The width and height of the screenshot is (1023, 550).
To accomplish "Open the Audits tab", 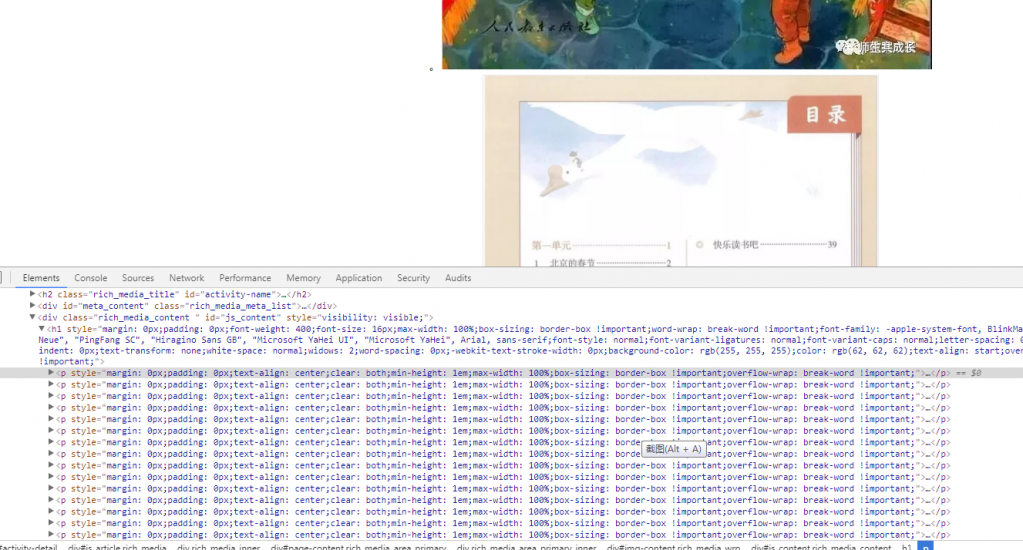I will [x=458, y=278].
